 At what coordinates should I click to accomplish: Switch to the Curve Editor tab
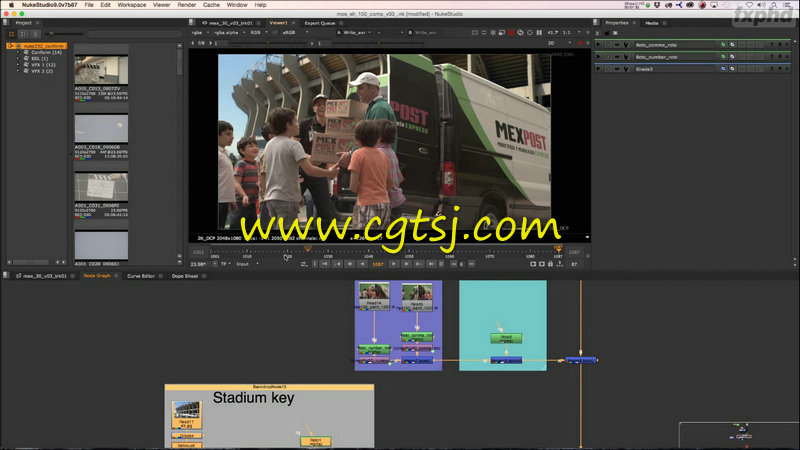pos(141,276)
